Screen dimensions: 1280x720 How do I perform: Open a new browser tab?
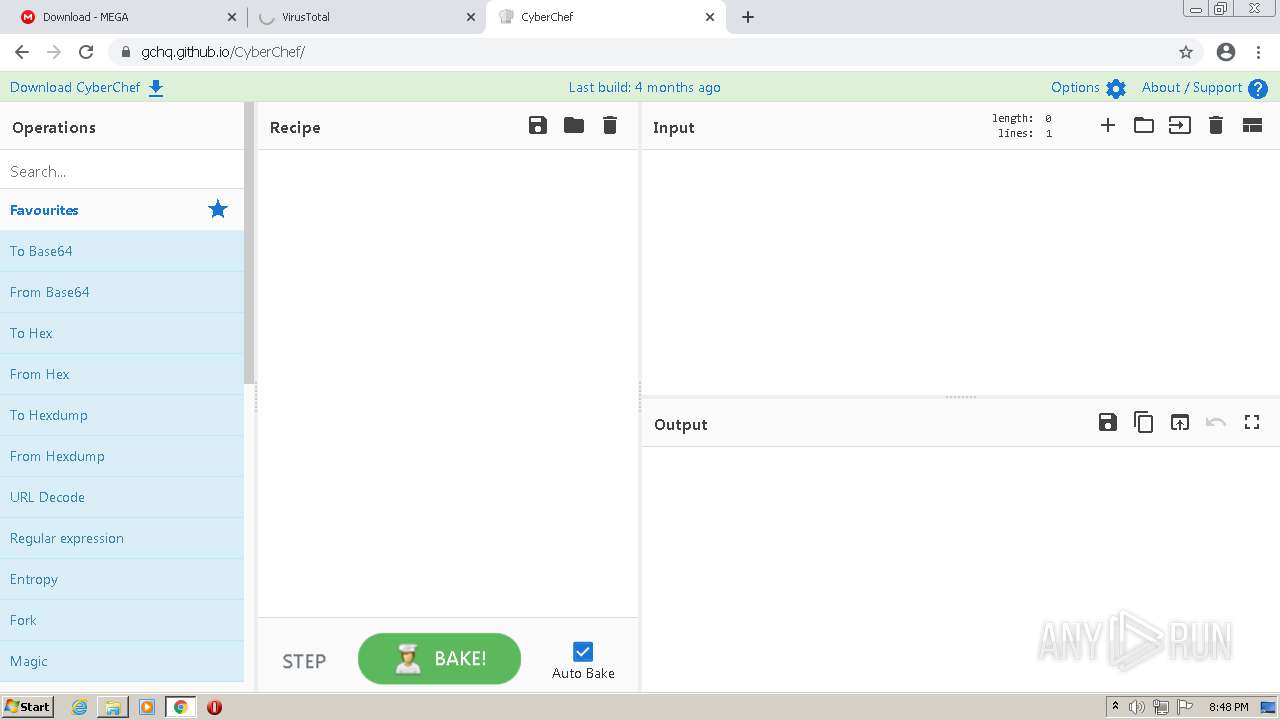point(748,17)
